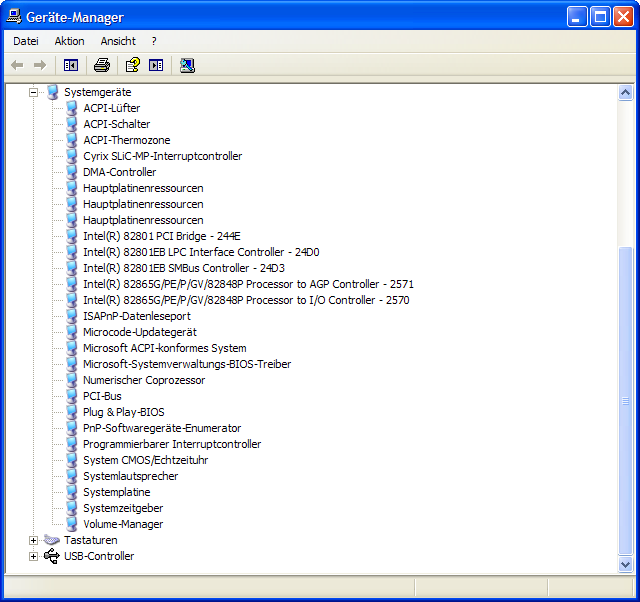Image resolution: width=640 pixels, height=602 pixels.
Task: Open the ? help menu
Action: pyautogui.click(x=154, y=41)
